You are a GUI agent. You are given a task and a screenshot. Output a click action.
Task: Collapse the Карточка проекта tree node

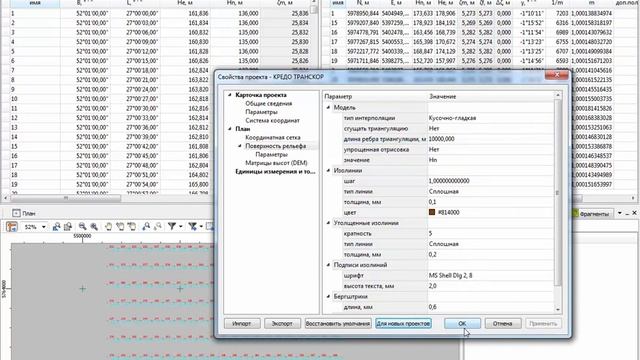pos(230,95)
